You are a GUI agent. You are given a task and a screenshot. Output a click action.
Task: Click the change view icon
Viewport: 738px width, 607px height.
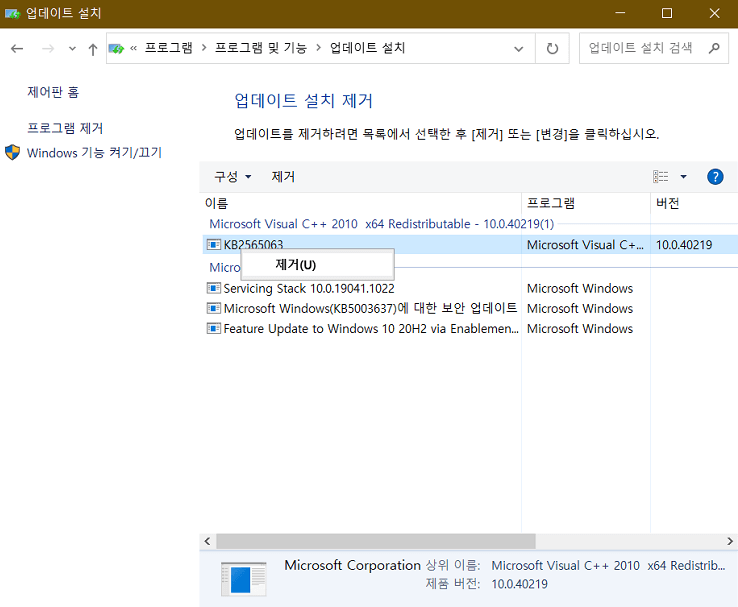click(660, 177)
